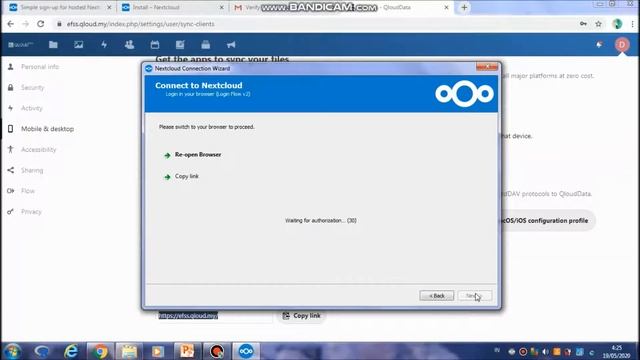Select Flow in settings sidebar

pyautogui.click(x=28, y=191)
